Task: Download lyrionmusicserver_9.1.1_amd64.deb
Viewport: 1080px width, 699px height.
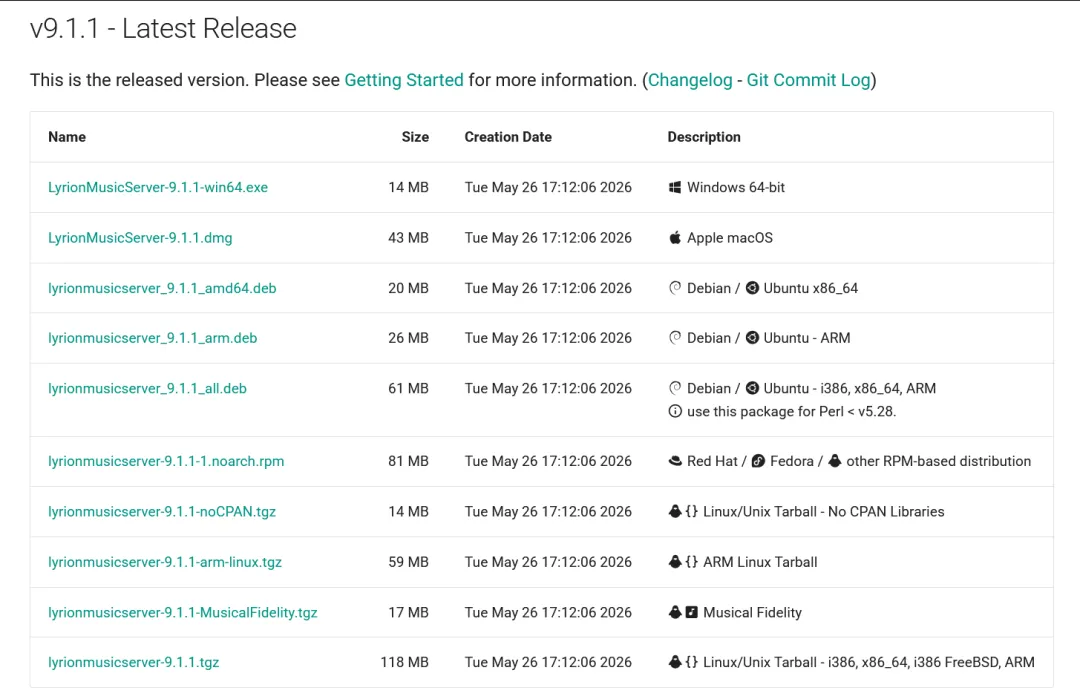Action: click(162, 288)
